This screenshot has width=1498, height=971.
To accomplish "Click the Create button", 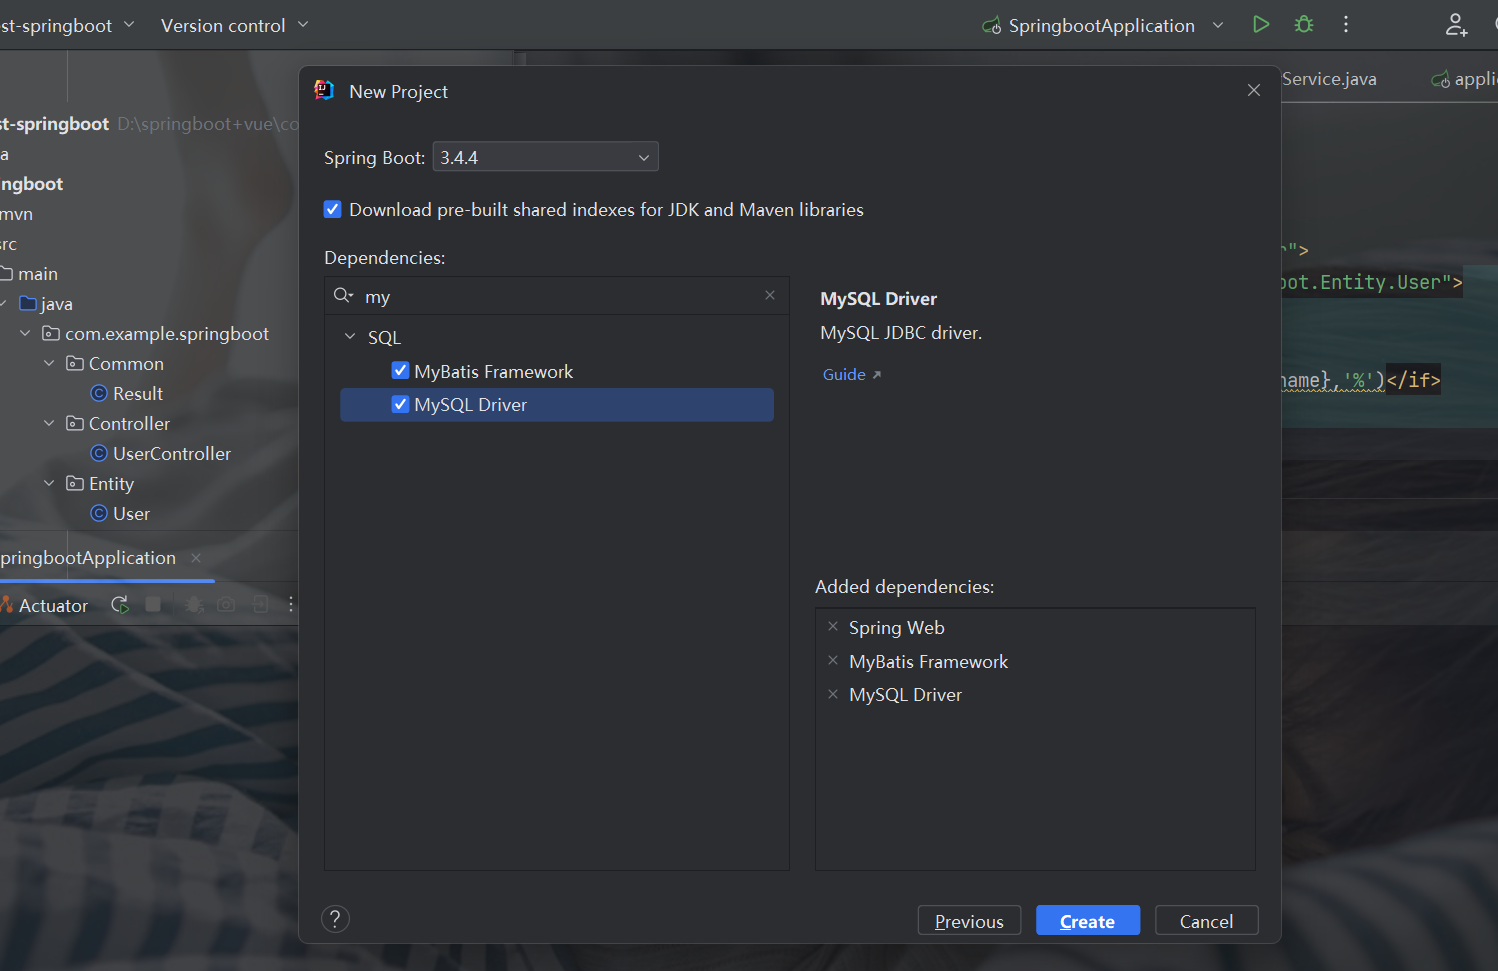I will (x=1087, y=920).
